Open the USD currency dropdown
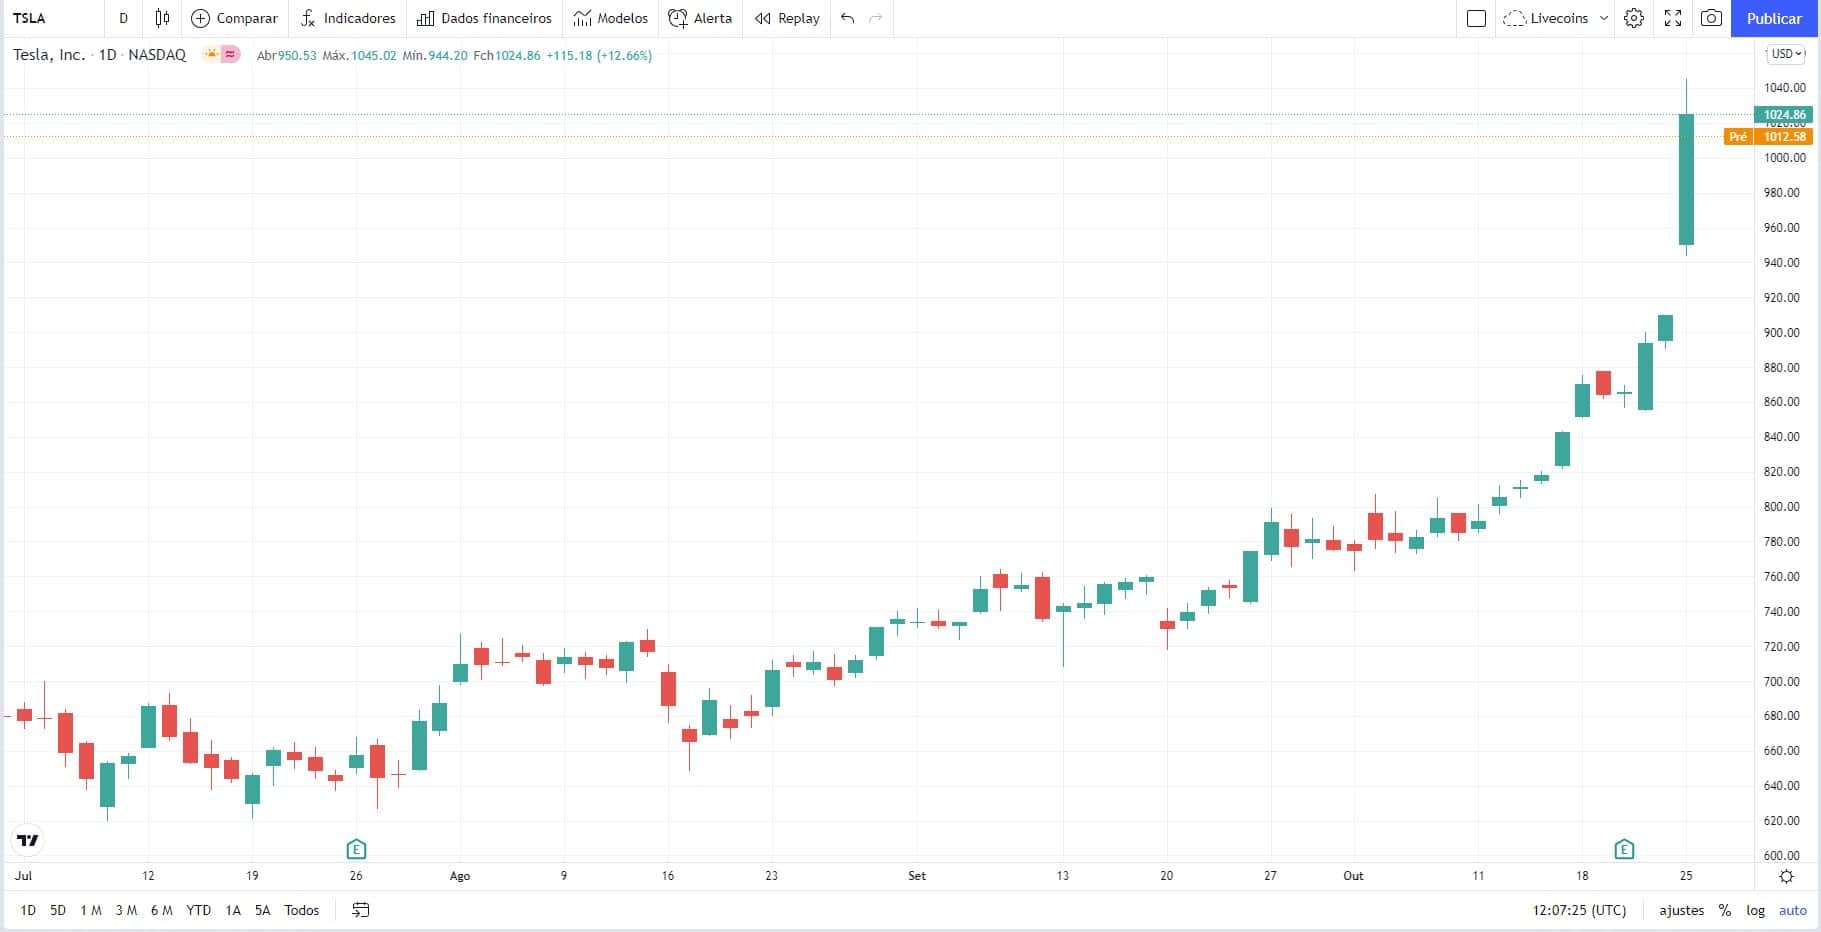The image size is (1821, 932). point(1787,54)
